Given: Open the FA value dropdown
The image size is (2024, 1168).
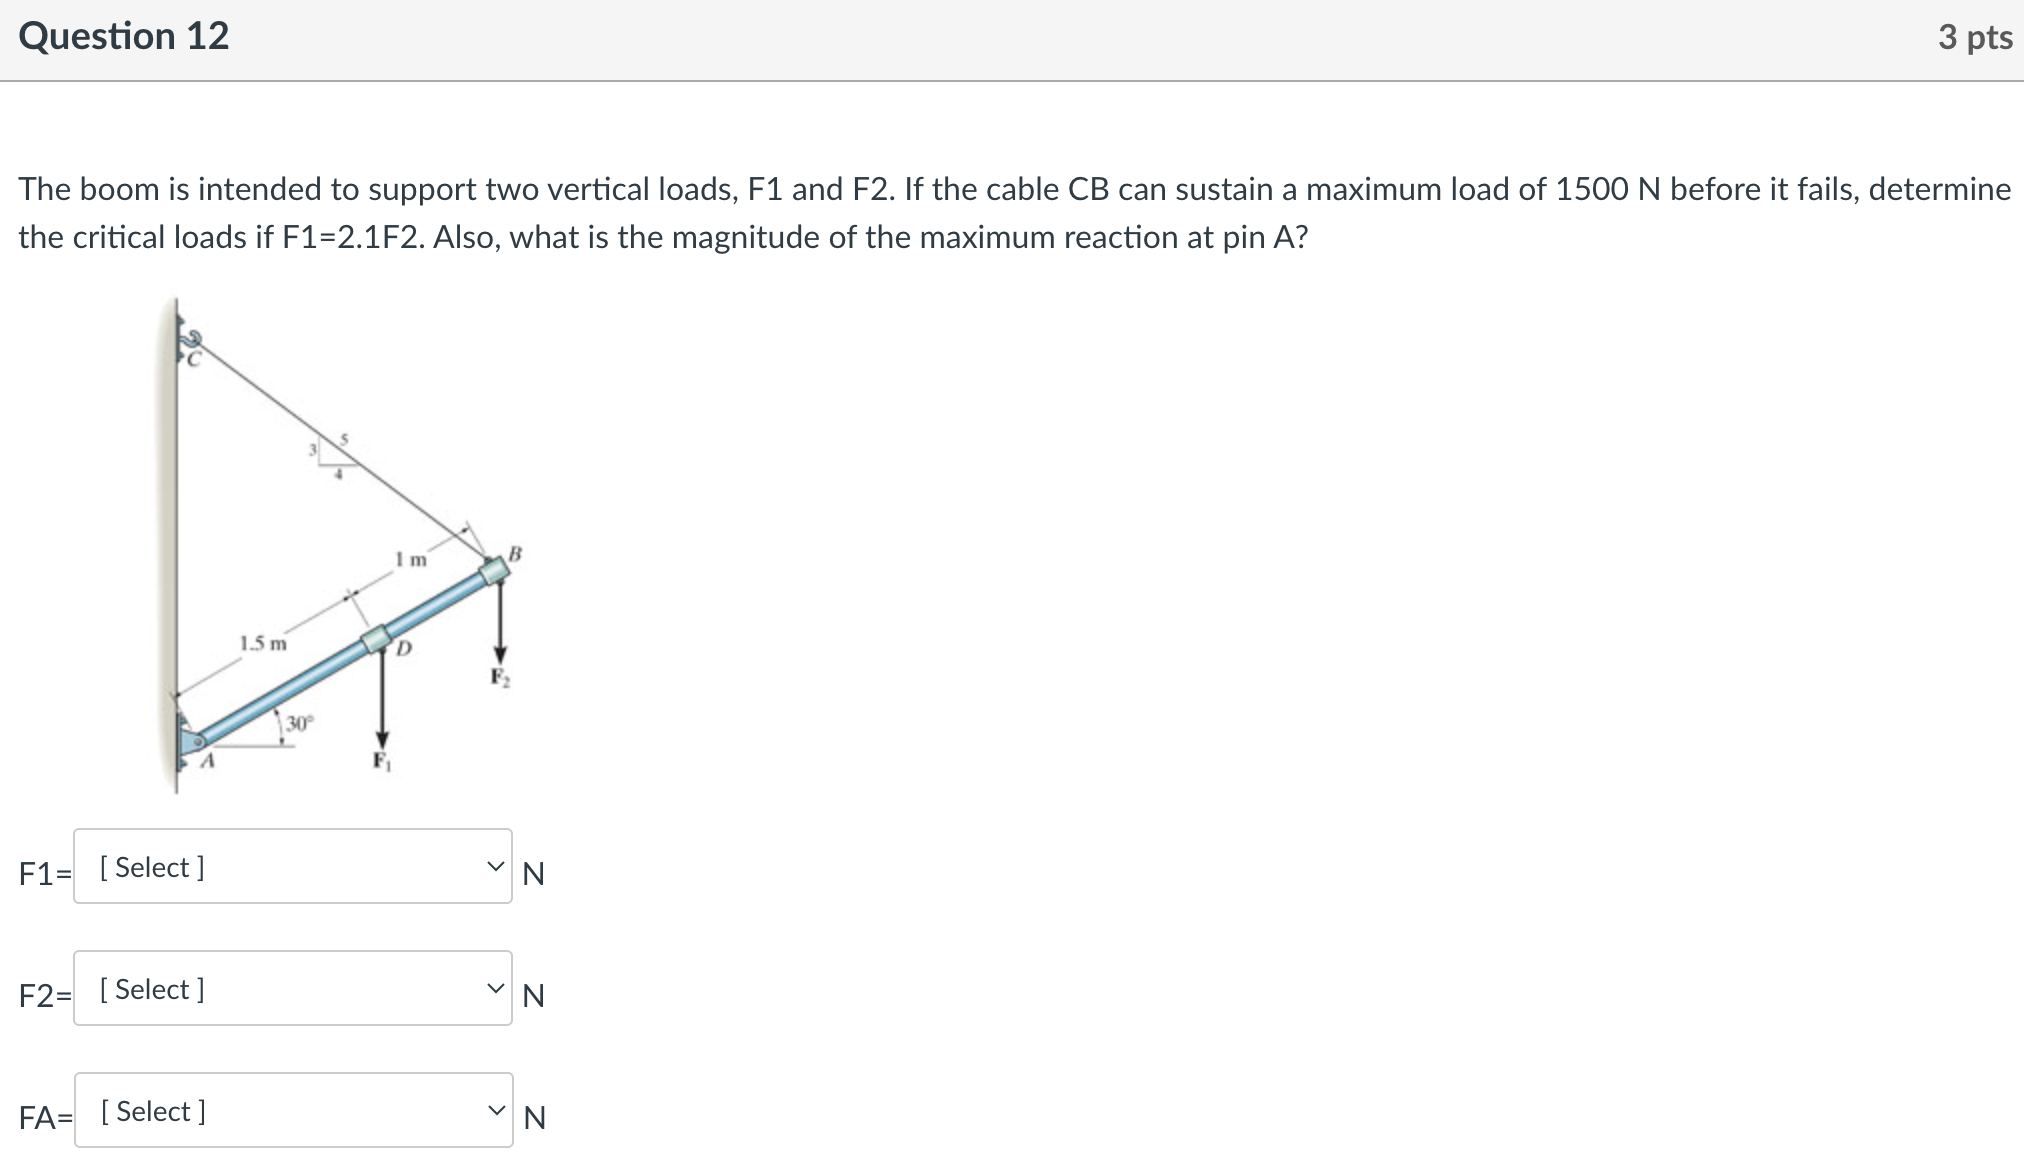Looking at the screenshot, I should tap(292, 1112).
